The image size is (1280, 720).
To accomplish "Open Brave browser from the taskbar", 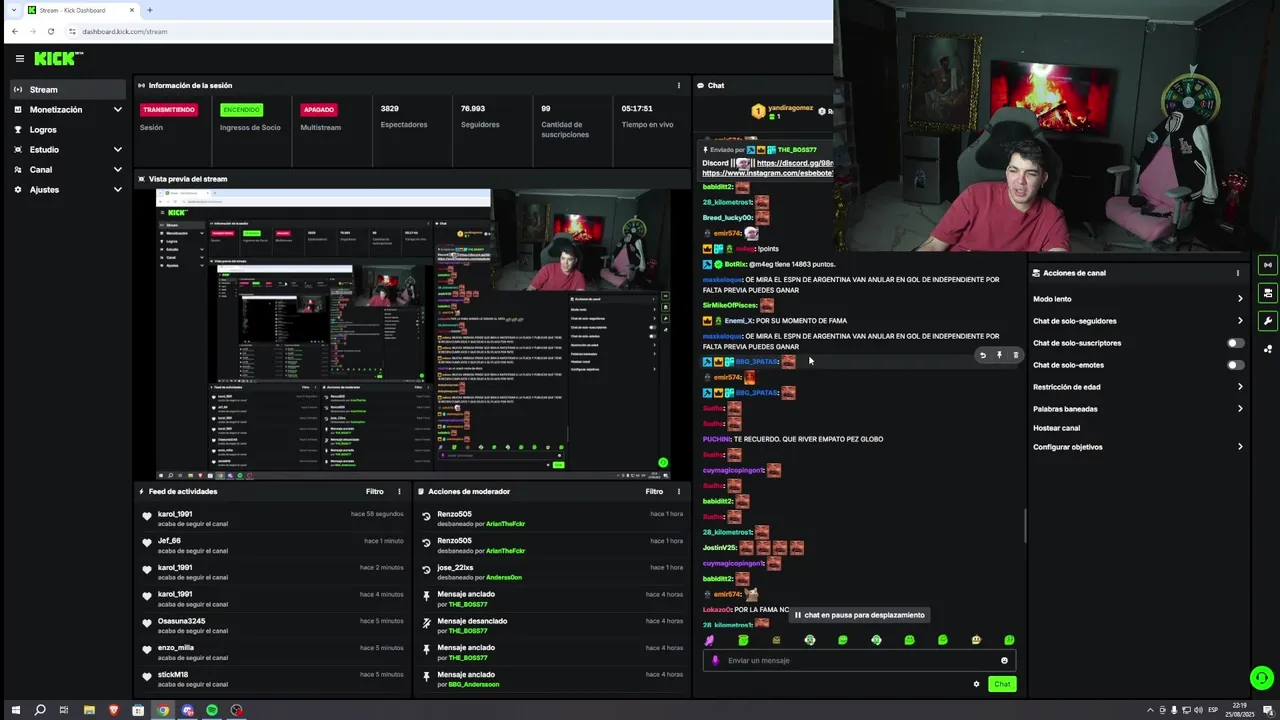I will [113, 710].
